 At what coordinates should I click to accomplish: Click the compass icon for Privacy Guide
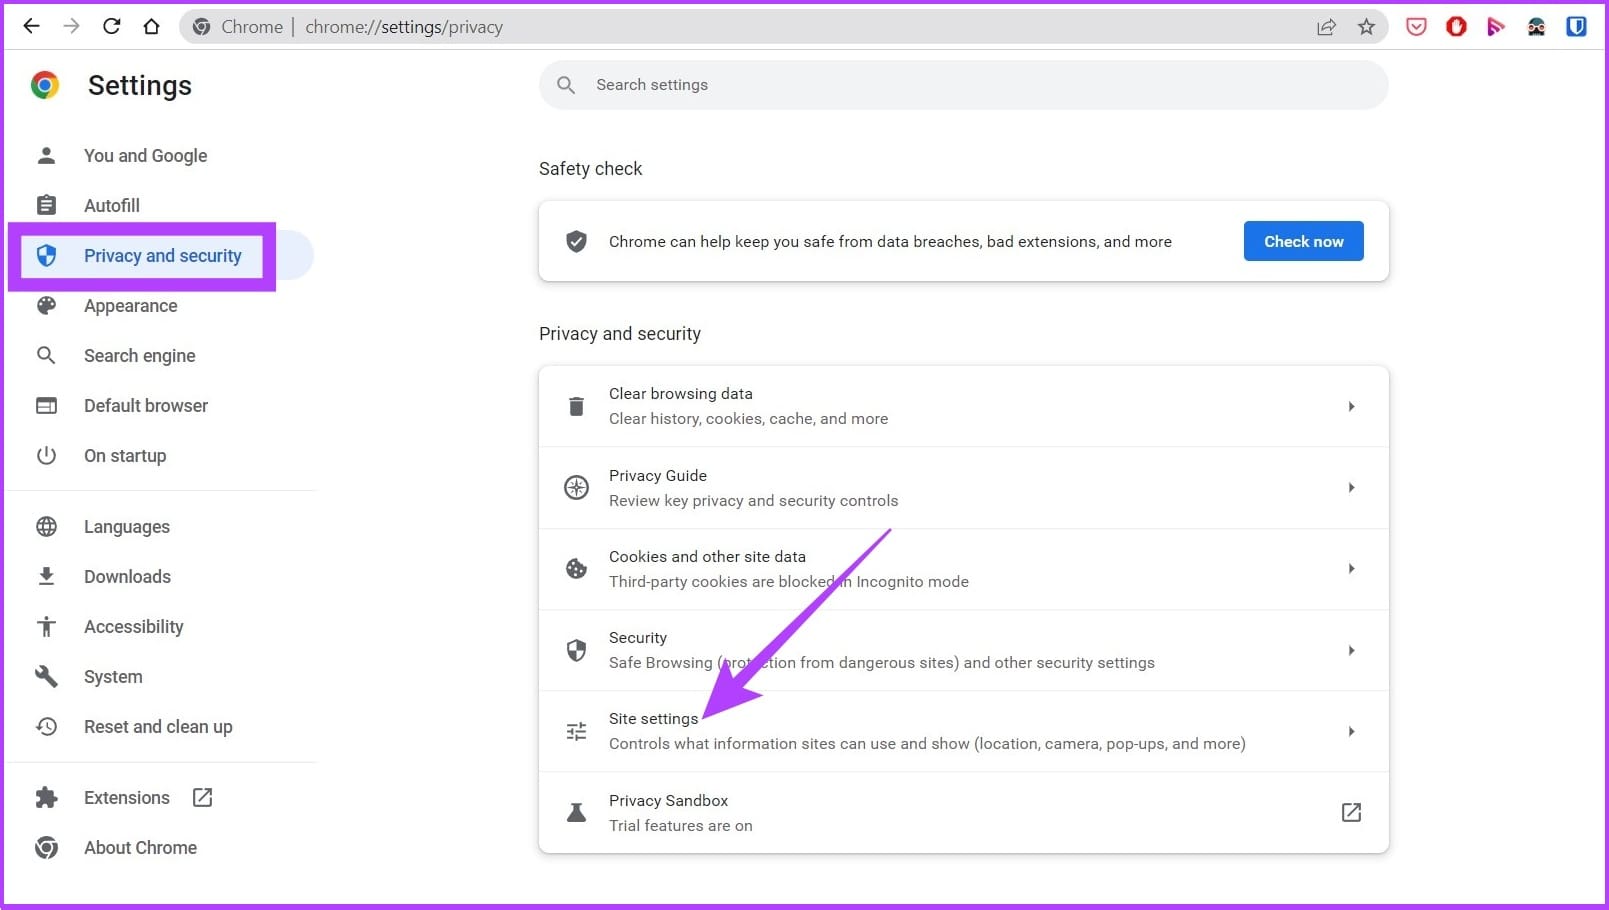tap(577, 488)
